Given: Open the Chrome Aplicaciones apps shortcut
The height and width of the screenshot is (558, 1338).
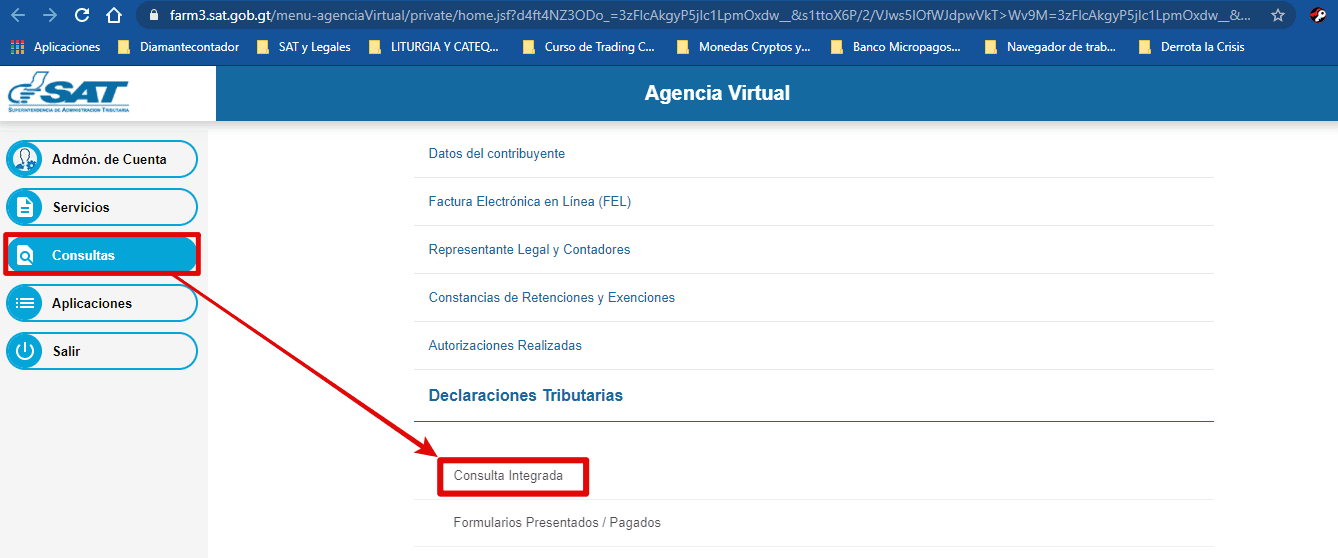Looking at the screenshot, I should (x=57, y=47).
